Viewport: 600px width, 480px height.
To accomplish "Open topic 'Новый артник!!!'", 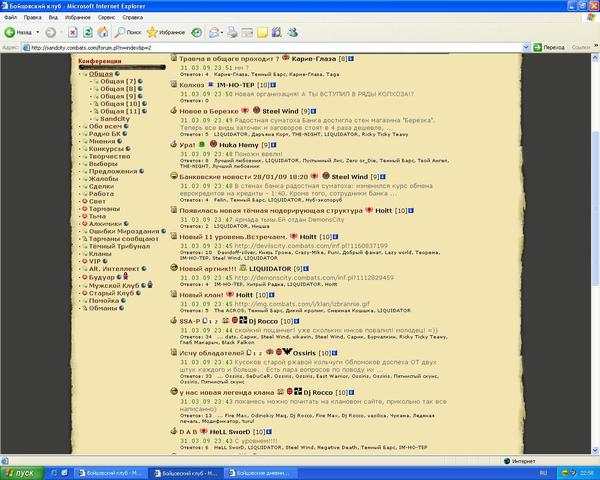I will [x=208, y=269].
